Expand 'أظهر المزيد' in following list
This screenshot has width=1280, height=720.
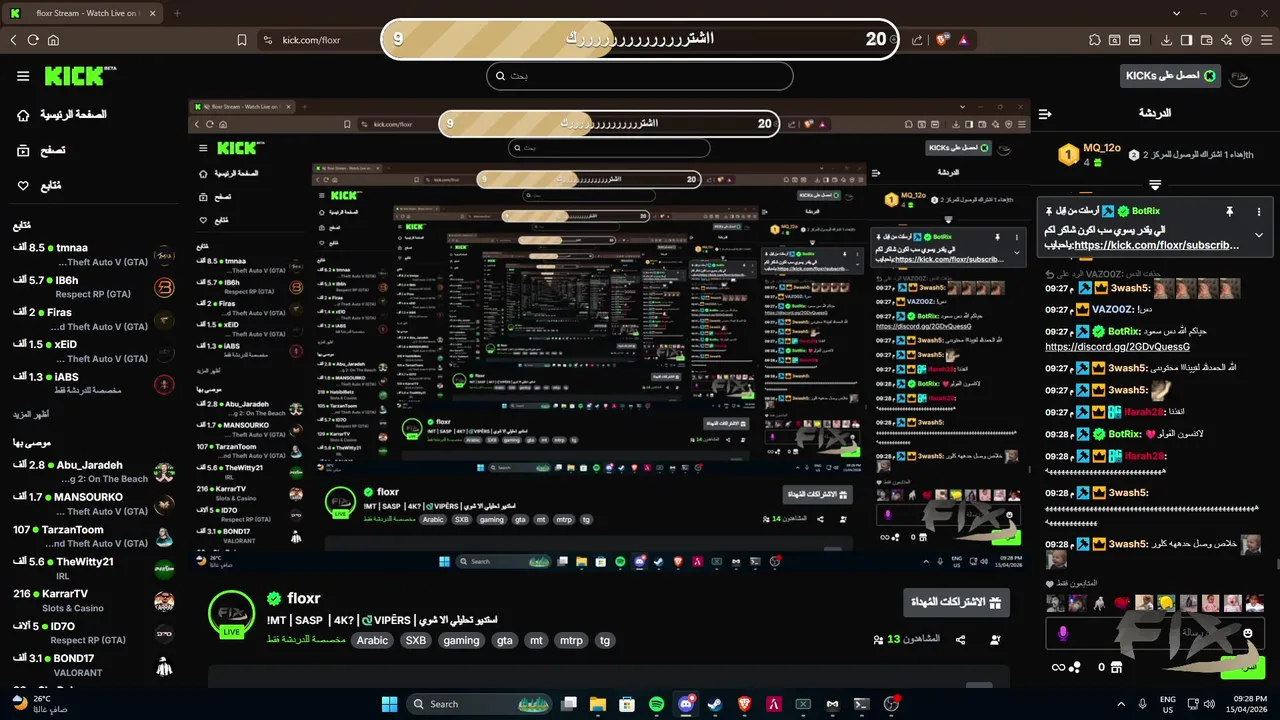pos(31,414)
